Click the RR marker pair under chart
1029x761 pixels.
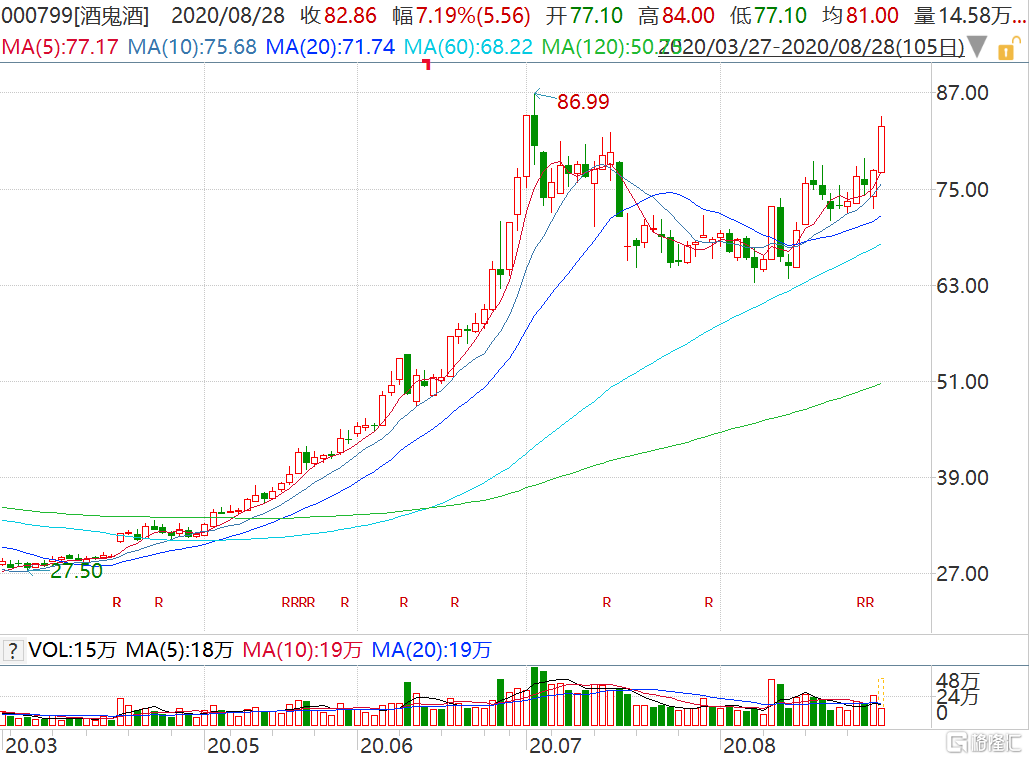click(x=865, y=602)
